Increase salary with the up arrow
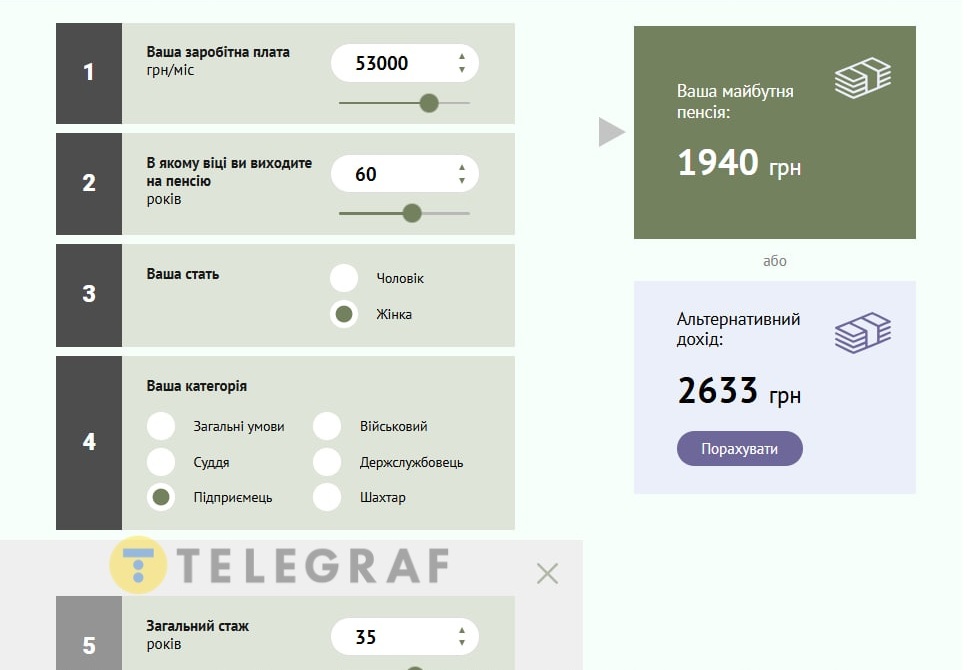The width and height of the screenshot is (967, 670). [x=462, y=56]
